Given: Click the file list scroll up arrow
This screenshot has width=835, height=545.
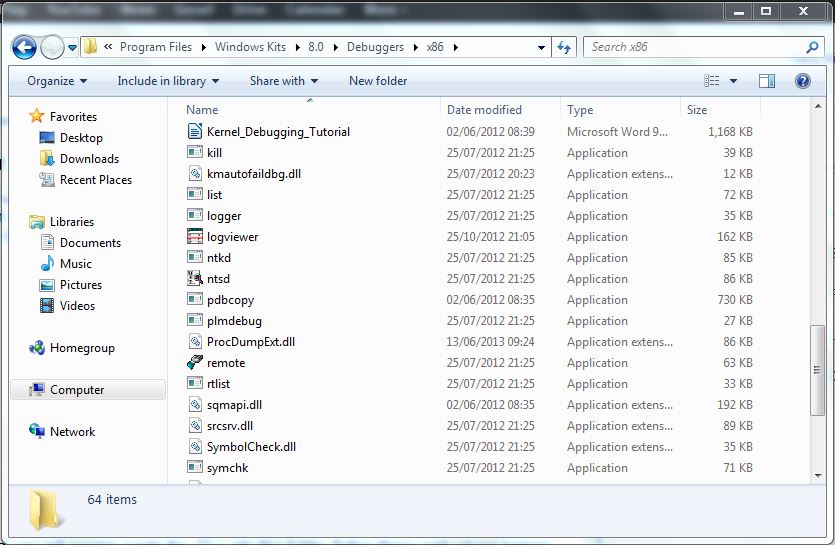Looking at the screenshot, I should [818, 107].
